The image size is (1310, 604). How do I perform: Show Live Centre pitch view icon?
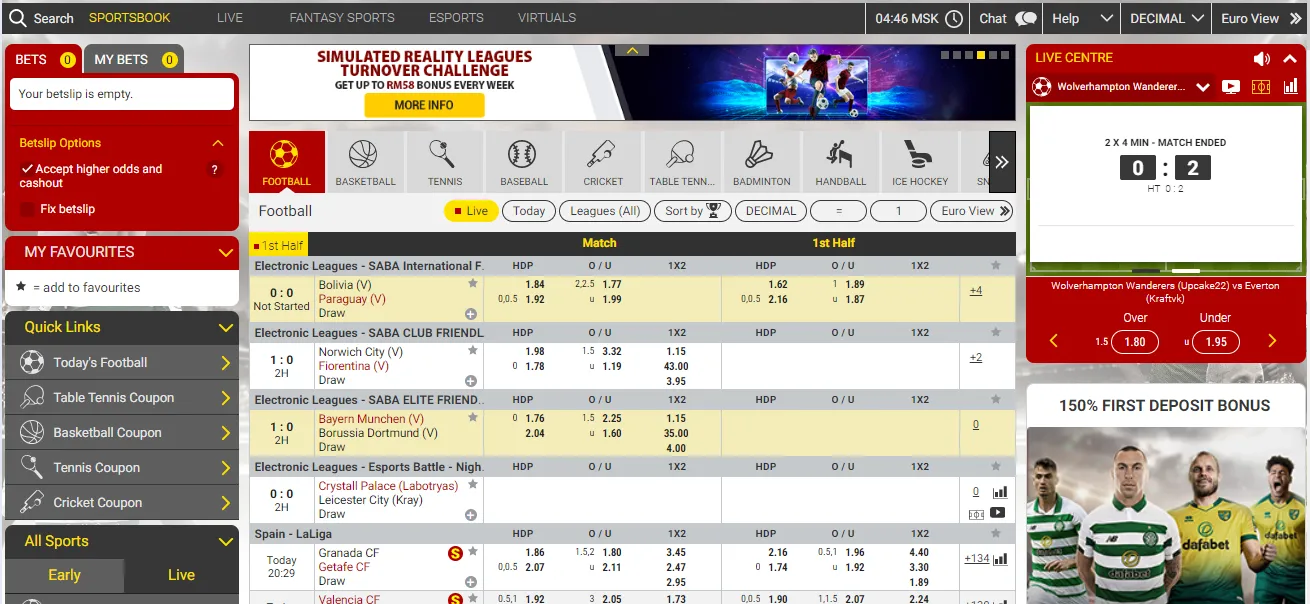click(1261, 87)
